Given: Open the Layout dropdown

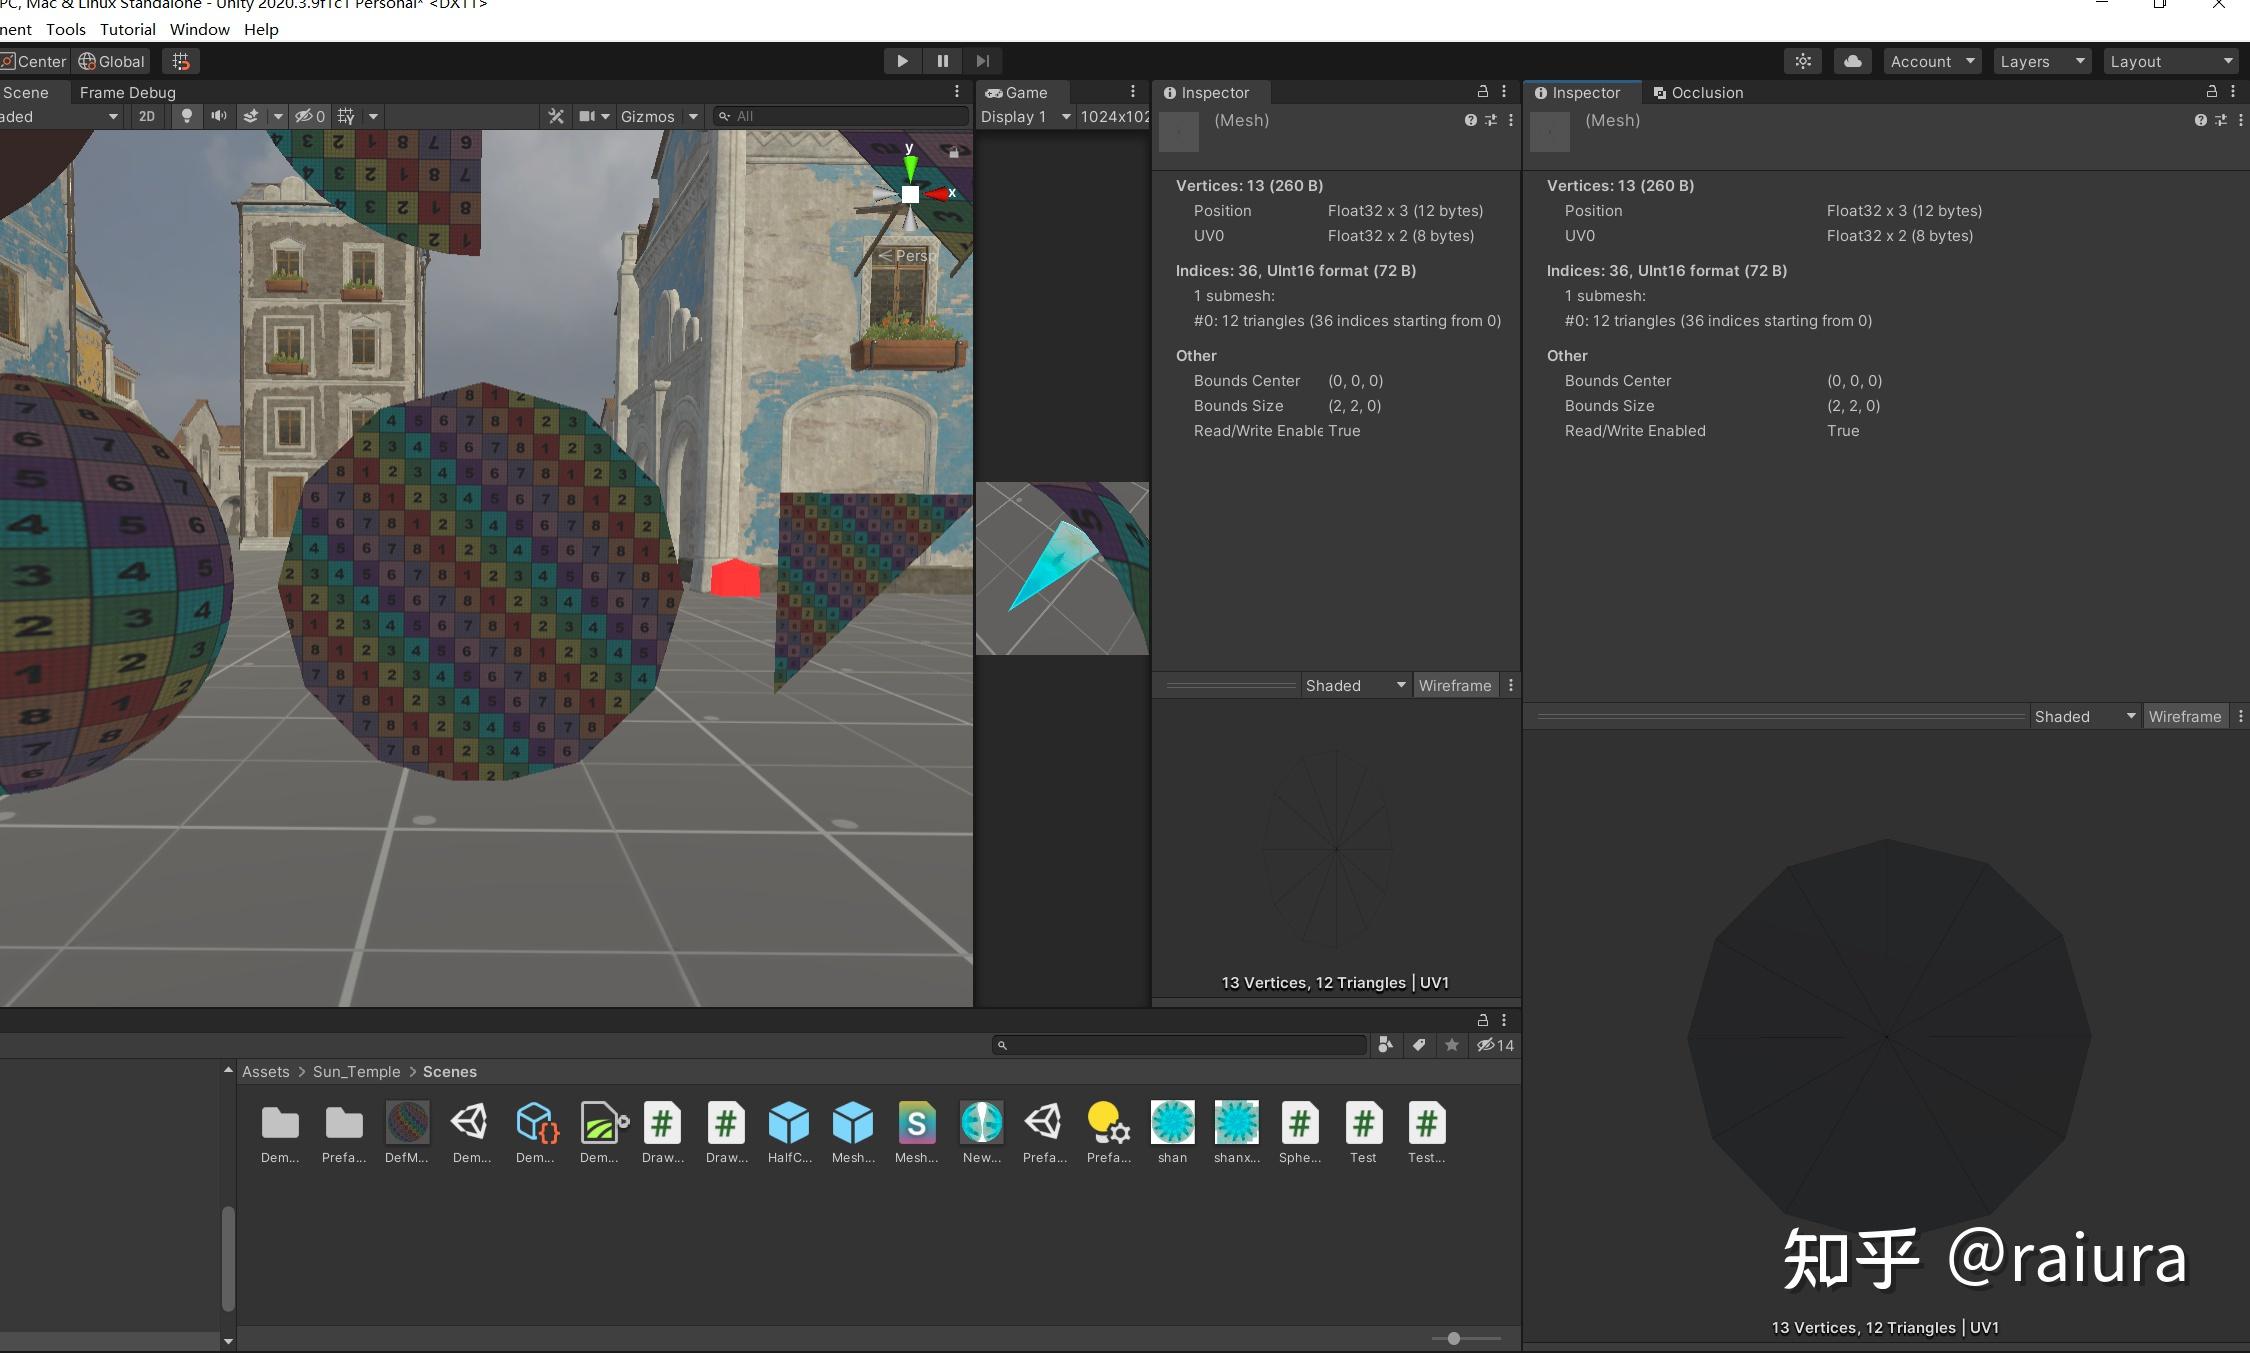Looking at the screenshot, I should 2170,61.
